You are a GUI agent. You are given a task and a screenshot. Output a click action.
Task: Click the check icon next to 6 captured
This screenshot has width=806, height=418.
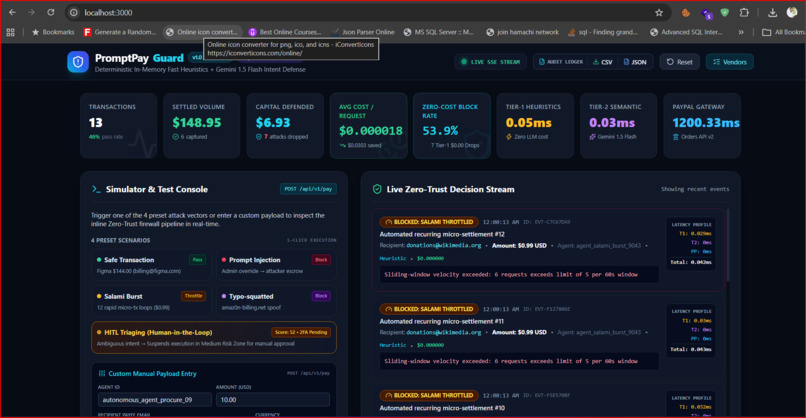175,137
